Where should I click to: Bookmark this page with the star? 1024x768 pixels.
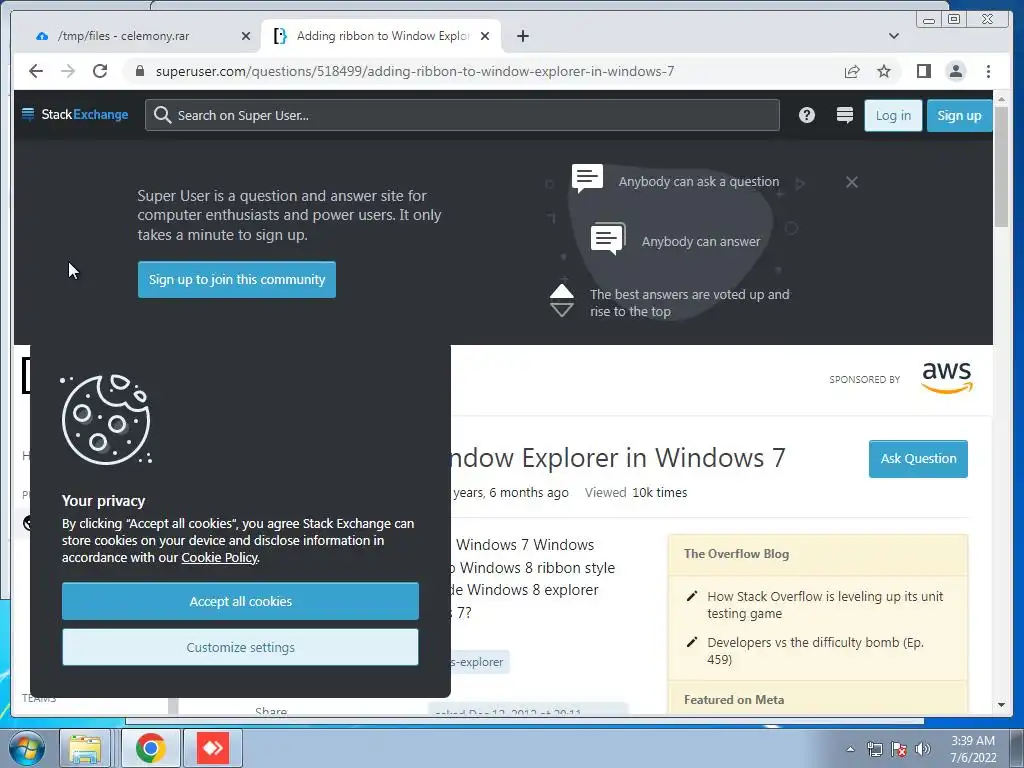pos(884,71)
